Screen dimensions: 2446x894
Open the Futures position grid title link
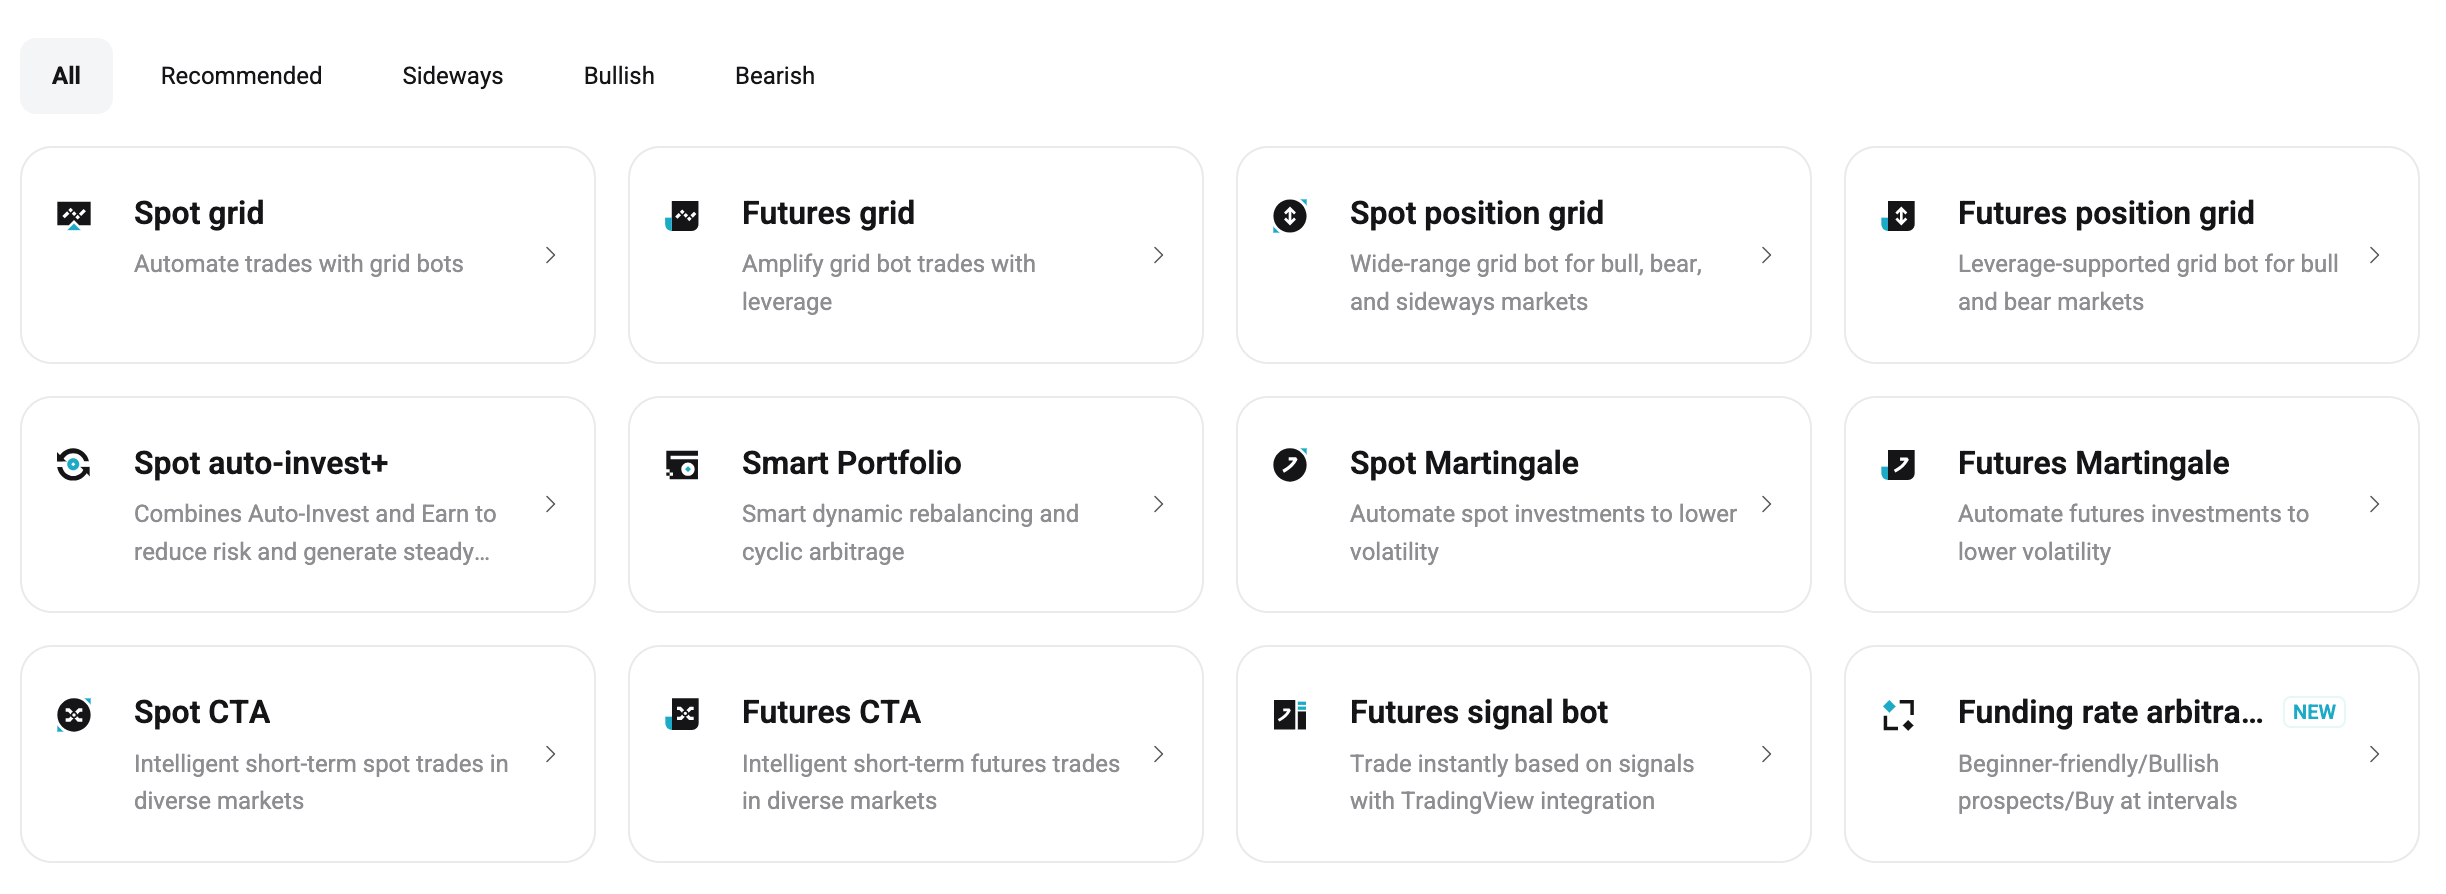(x=2105, y=213)
